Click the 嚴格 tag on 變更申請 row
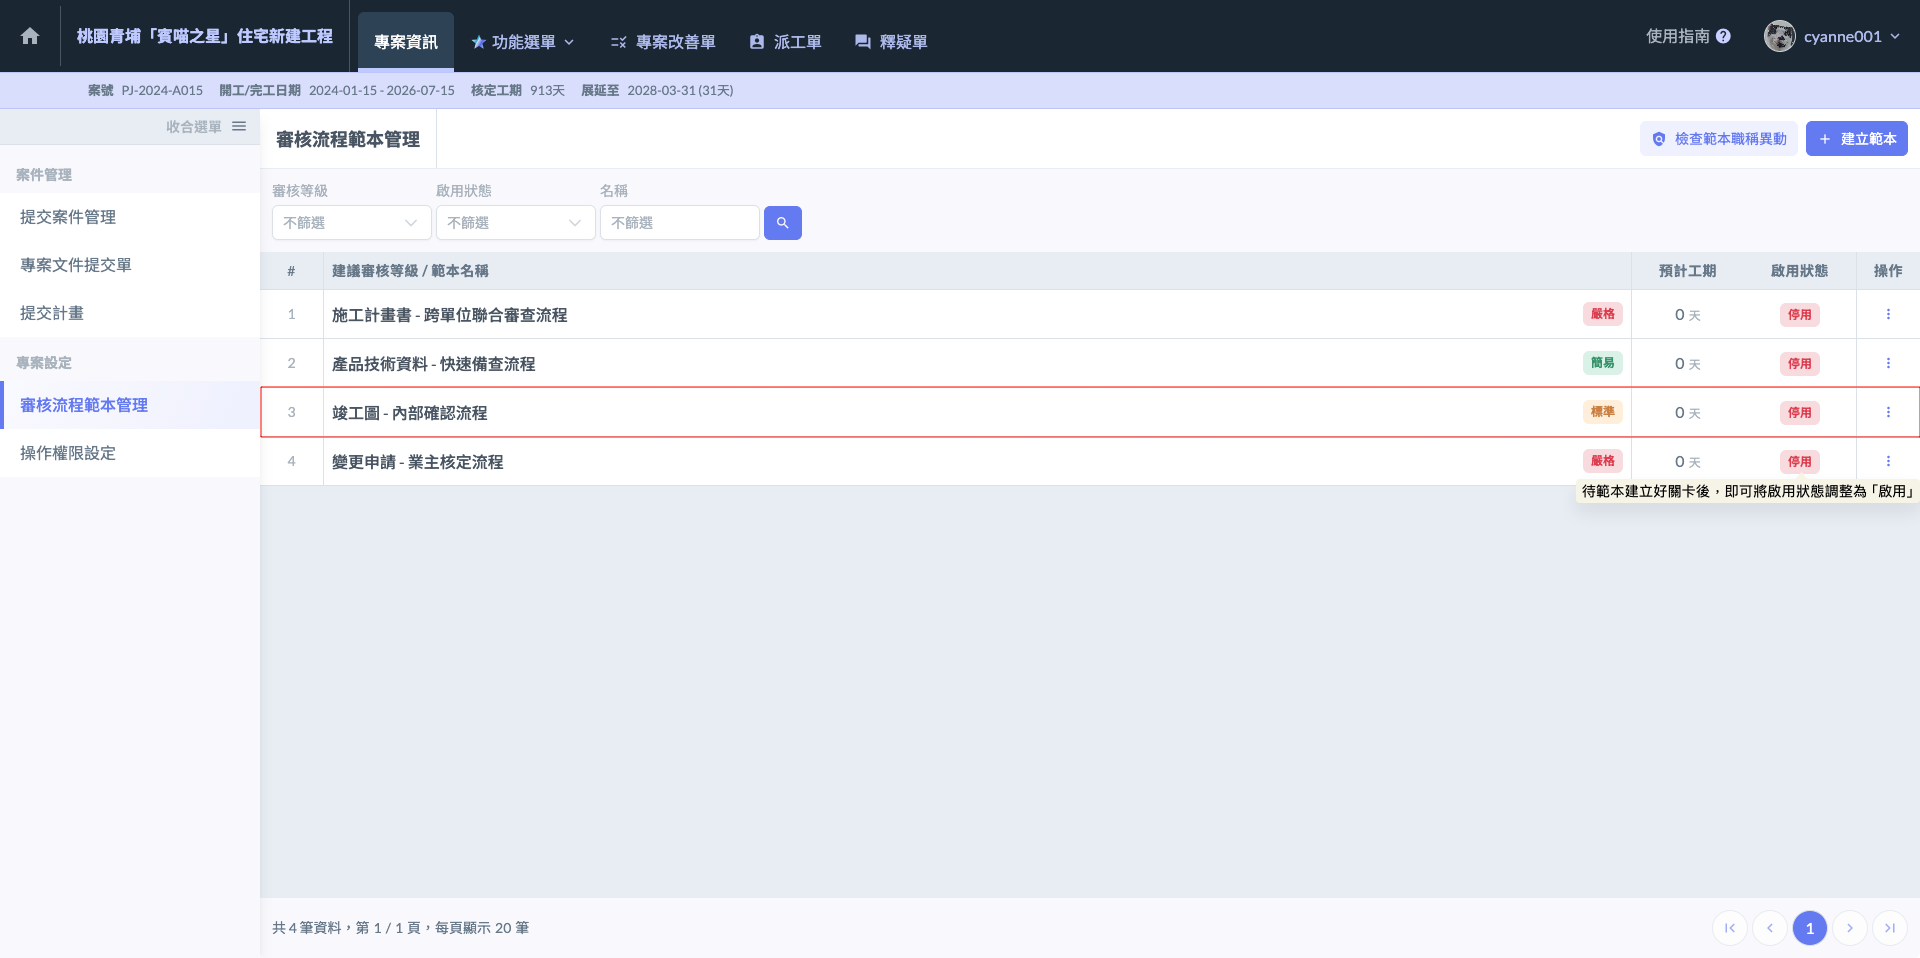 point(1603,461)
